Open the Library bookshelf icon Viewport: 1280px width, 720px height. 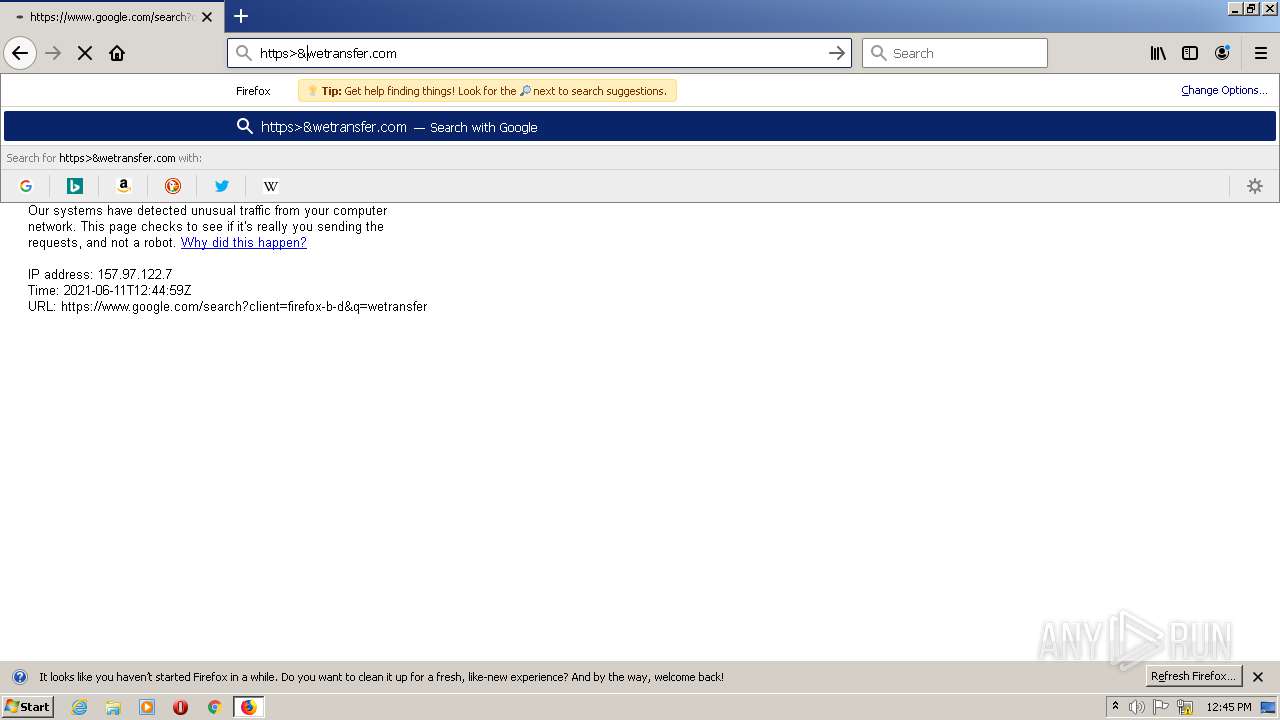pyautogui.click(x=1158, y=53)
